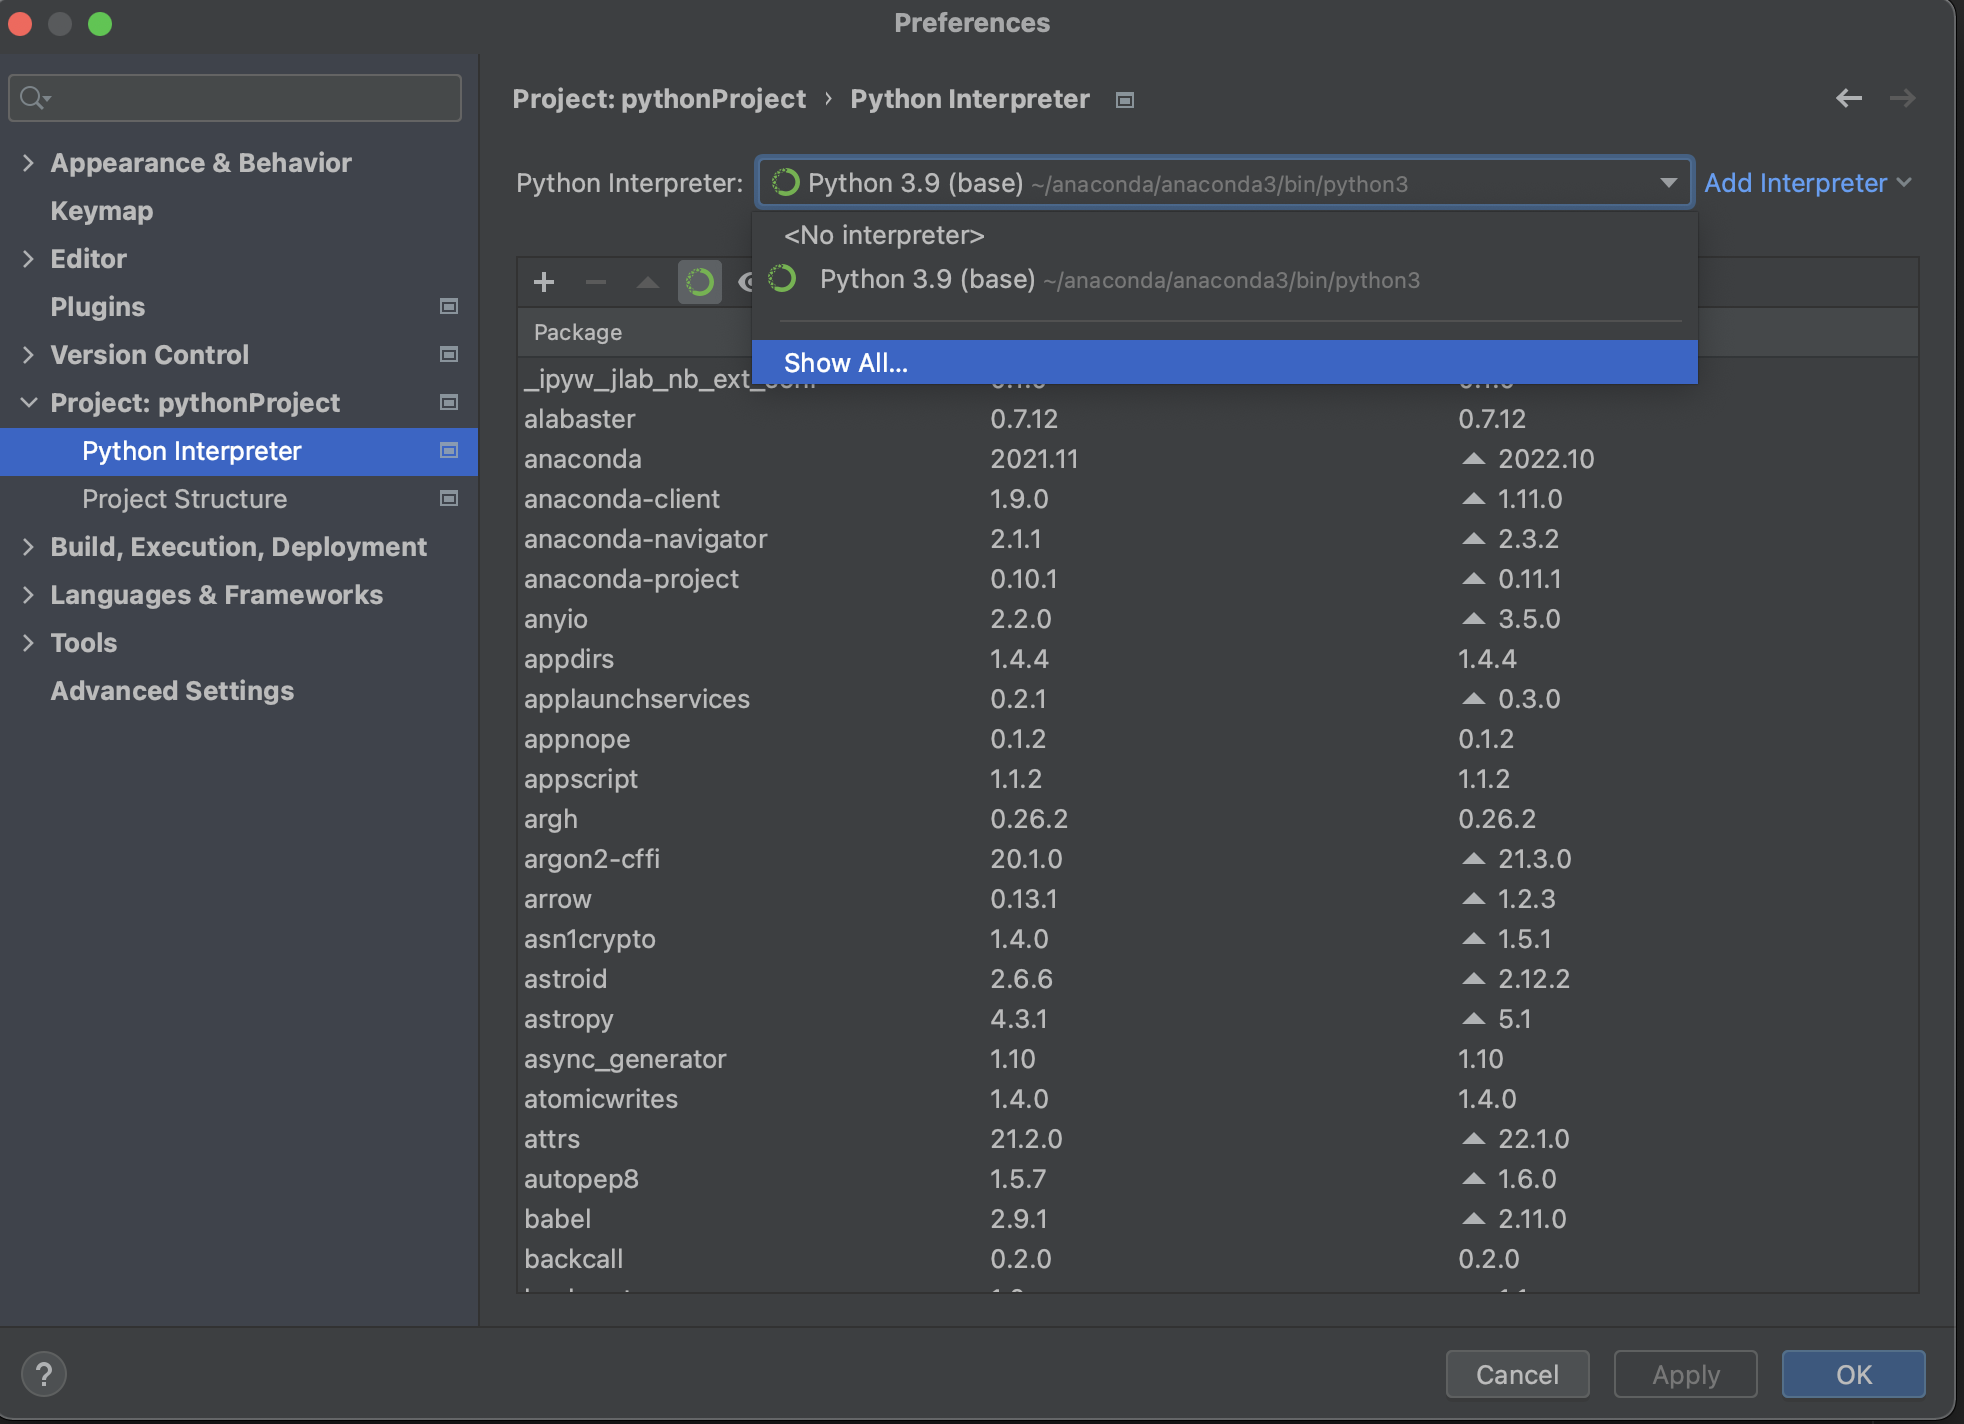Click the project icon next to Project Structure

pos(449,498)
